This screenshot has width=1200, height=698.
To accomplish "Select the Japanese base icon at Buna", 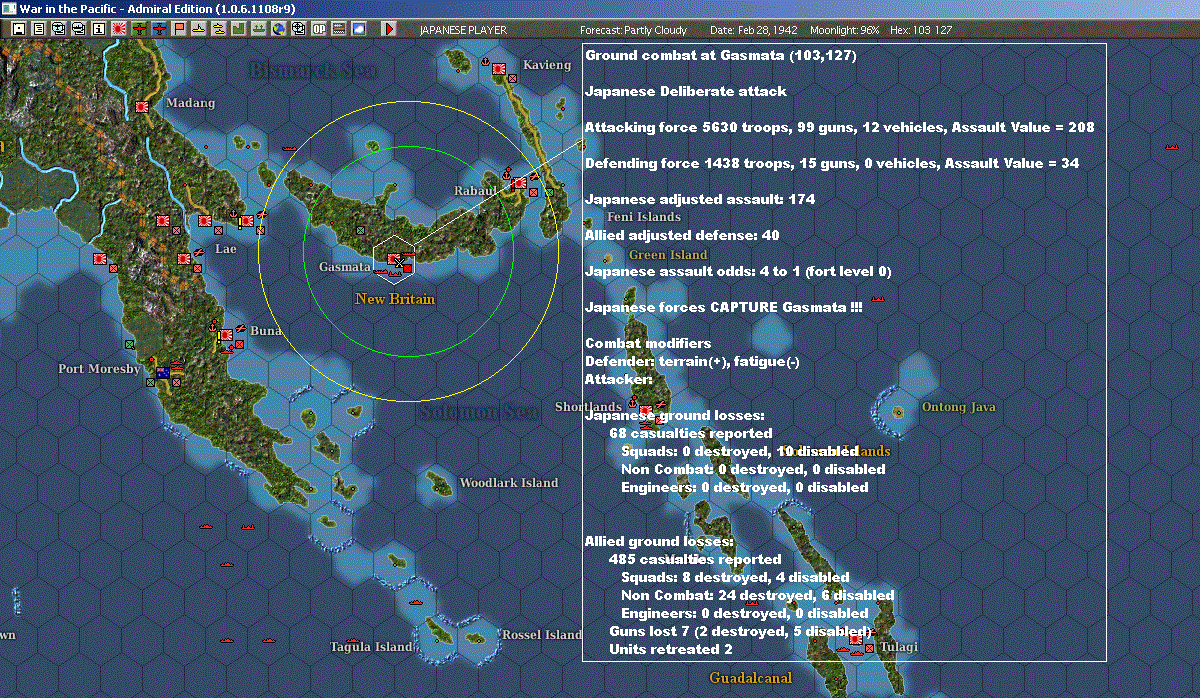I will tap(227, 335).
